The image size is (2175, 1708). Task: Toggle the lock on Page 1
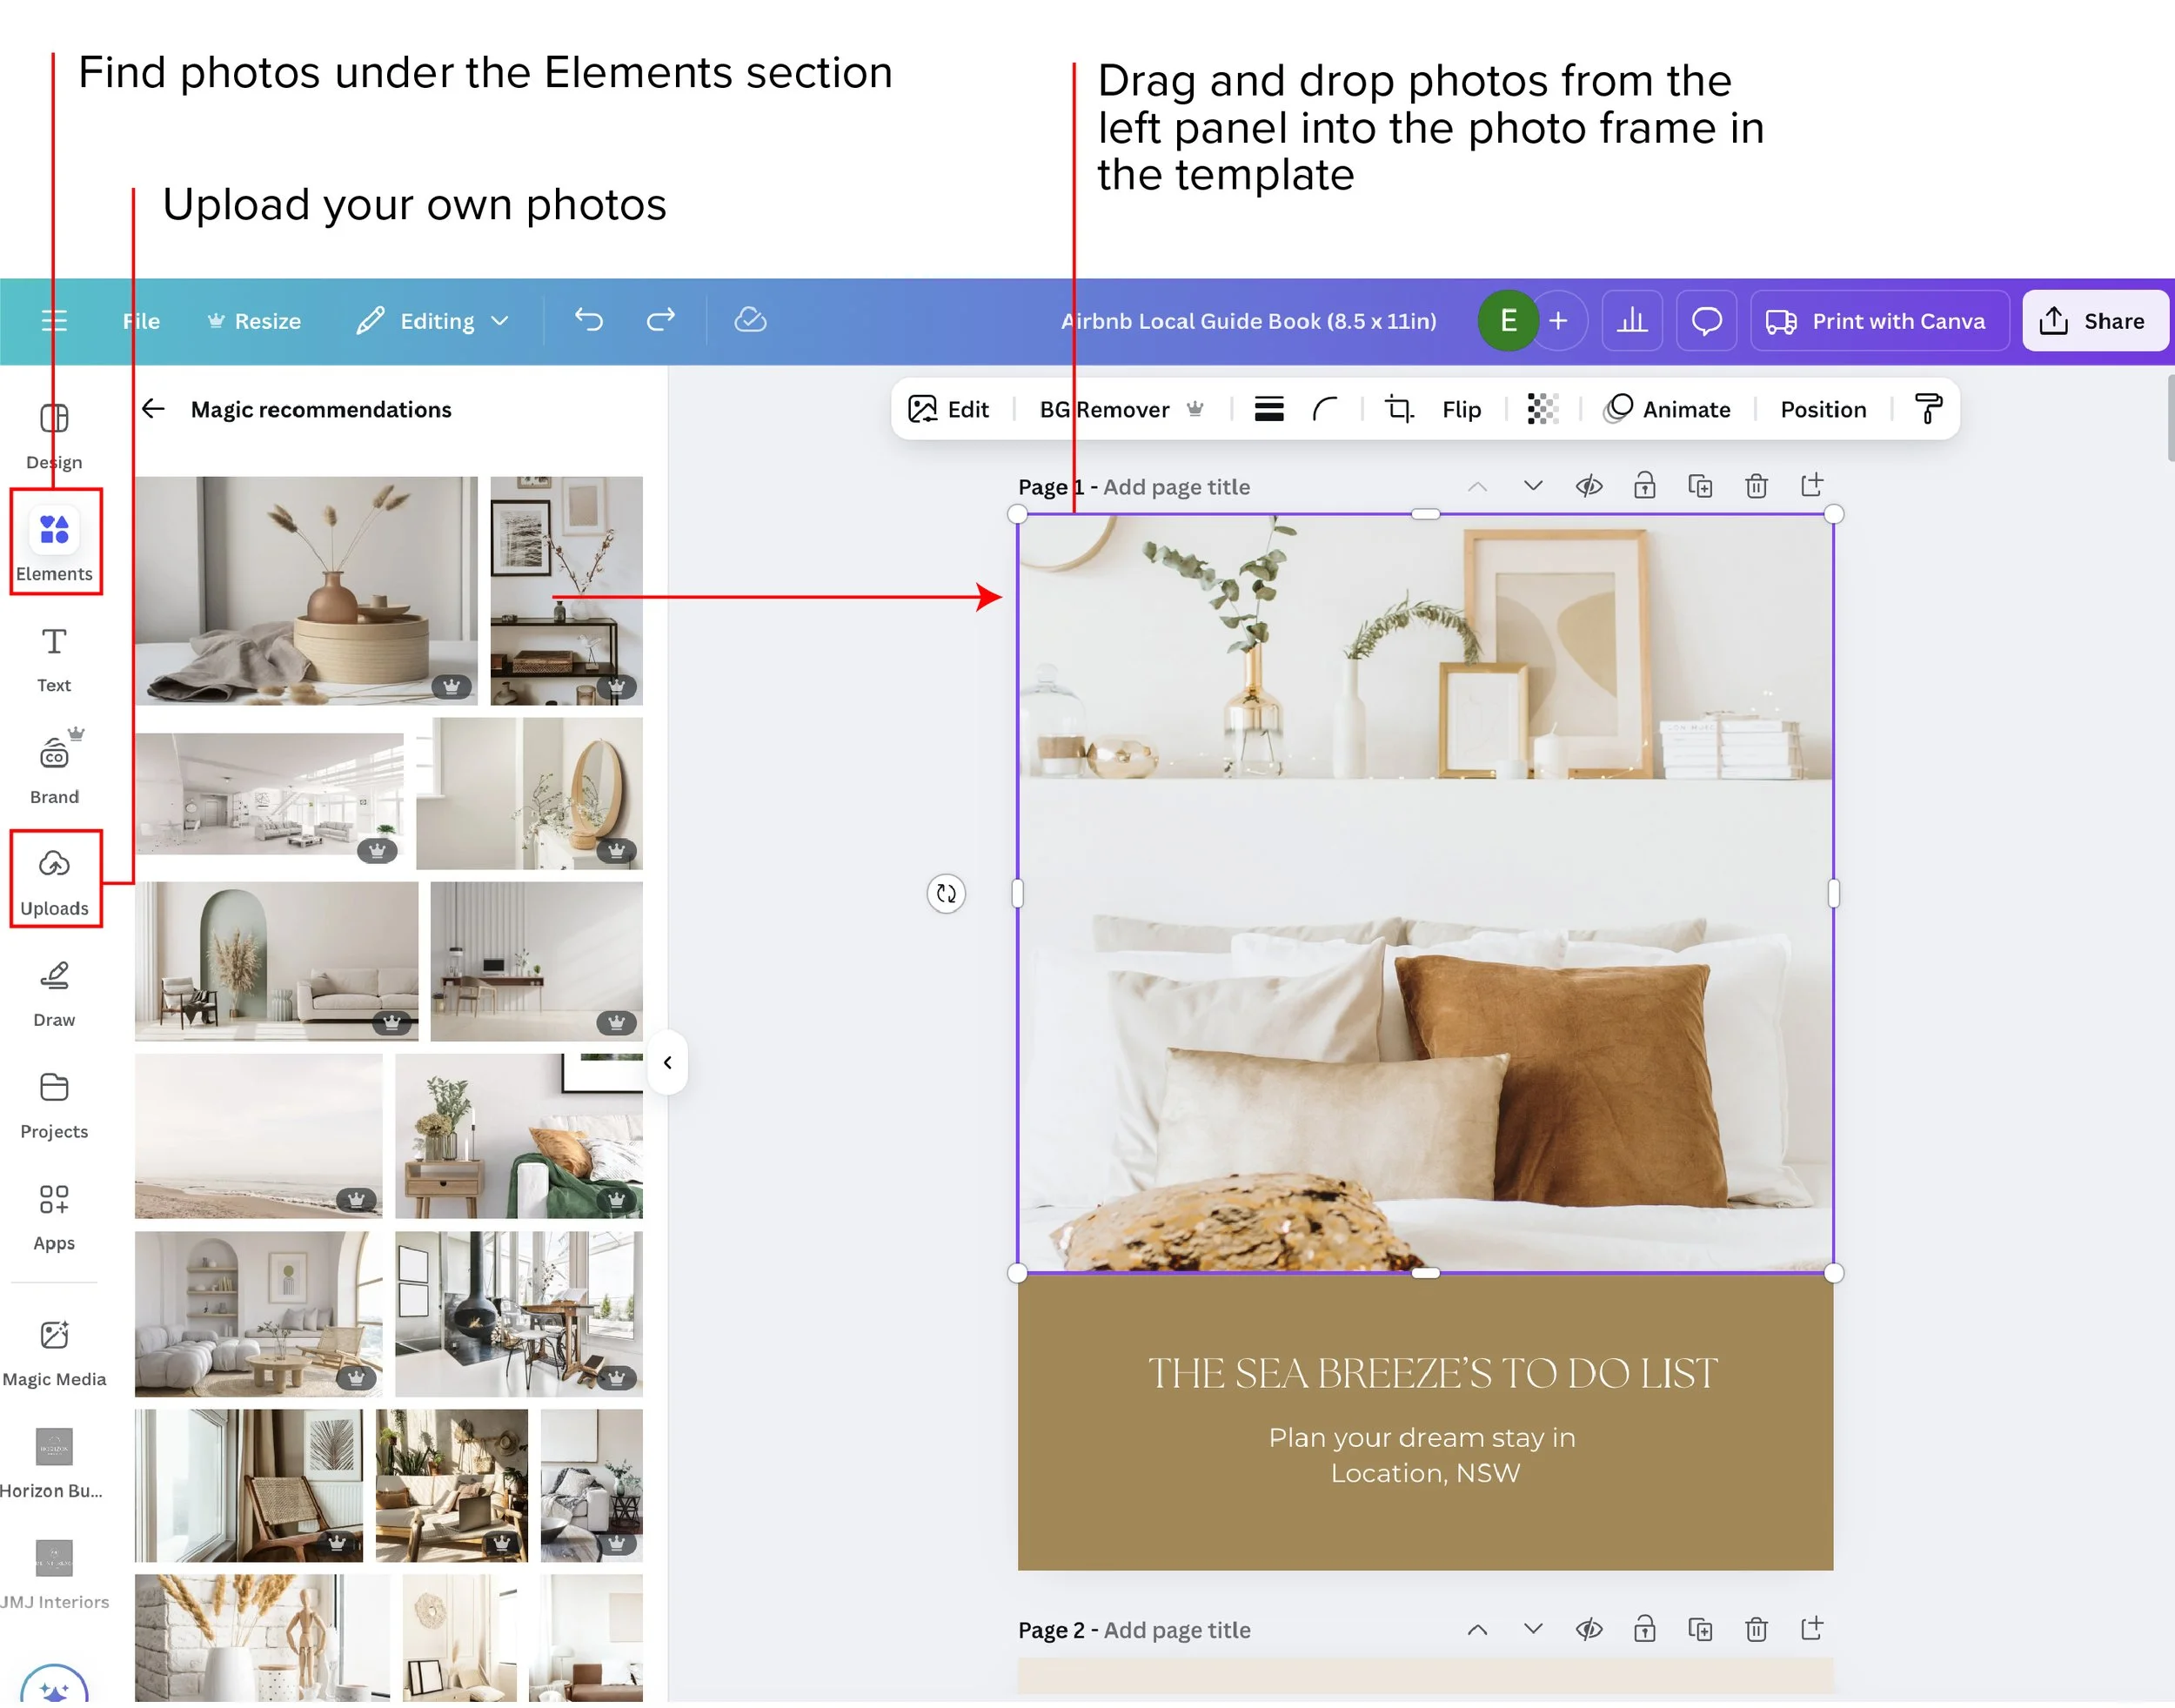click(1644, 487)
